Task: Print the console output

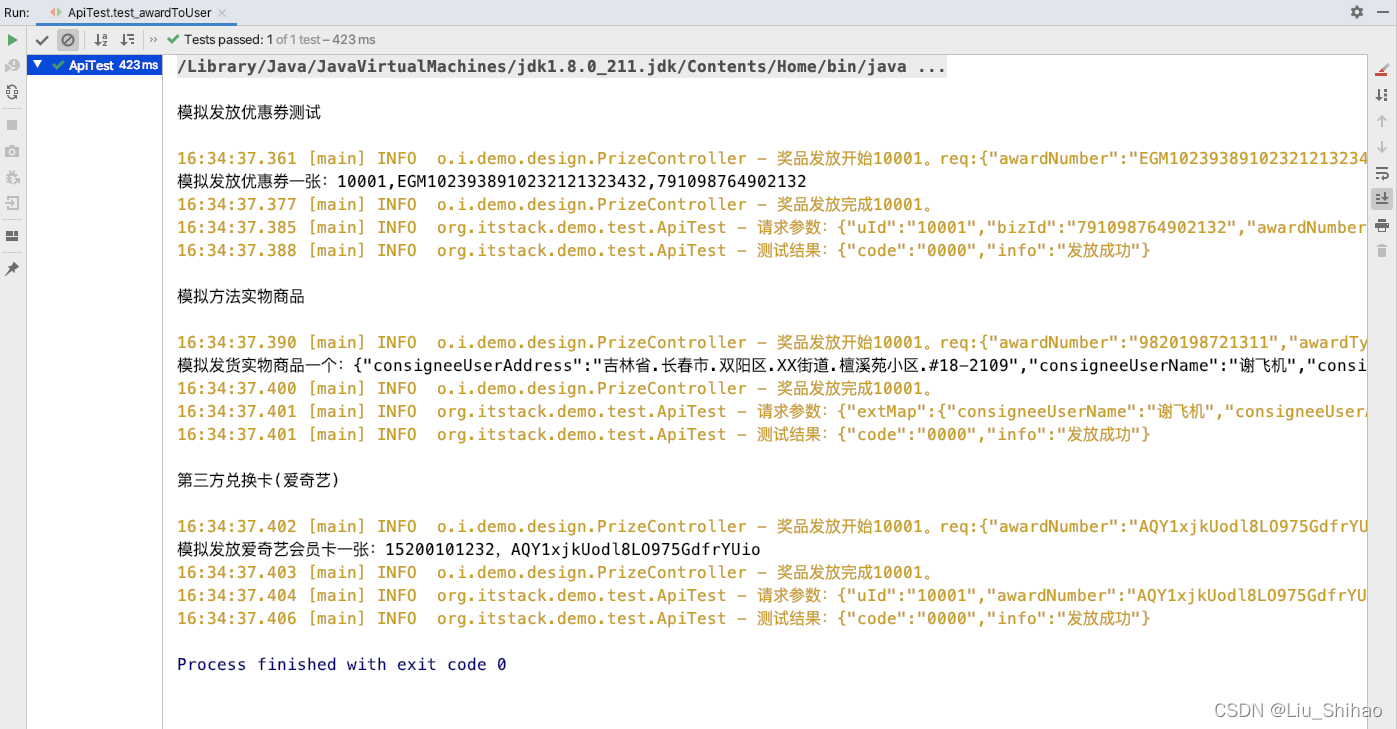Action: pos(1382,225)
